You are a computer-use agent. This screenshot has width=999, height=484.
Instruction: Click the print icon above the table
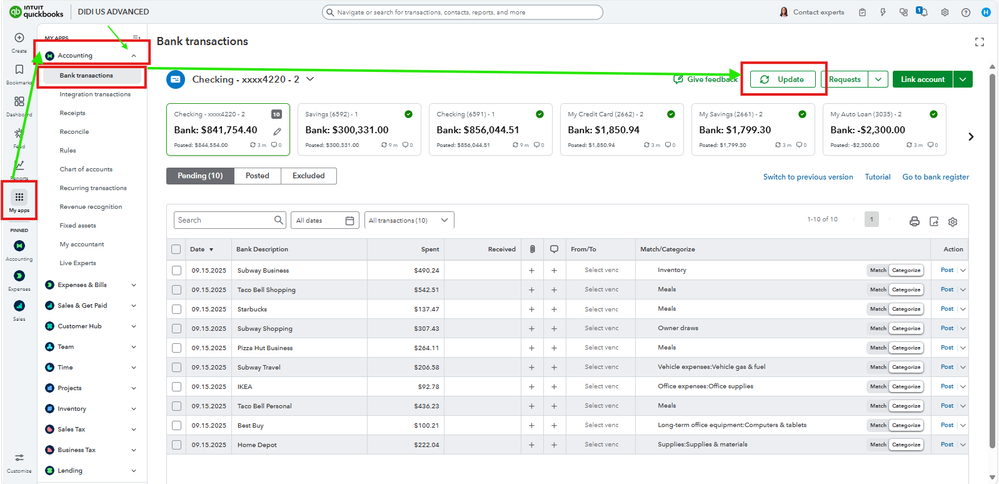pos(914,221)
